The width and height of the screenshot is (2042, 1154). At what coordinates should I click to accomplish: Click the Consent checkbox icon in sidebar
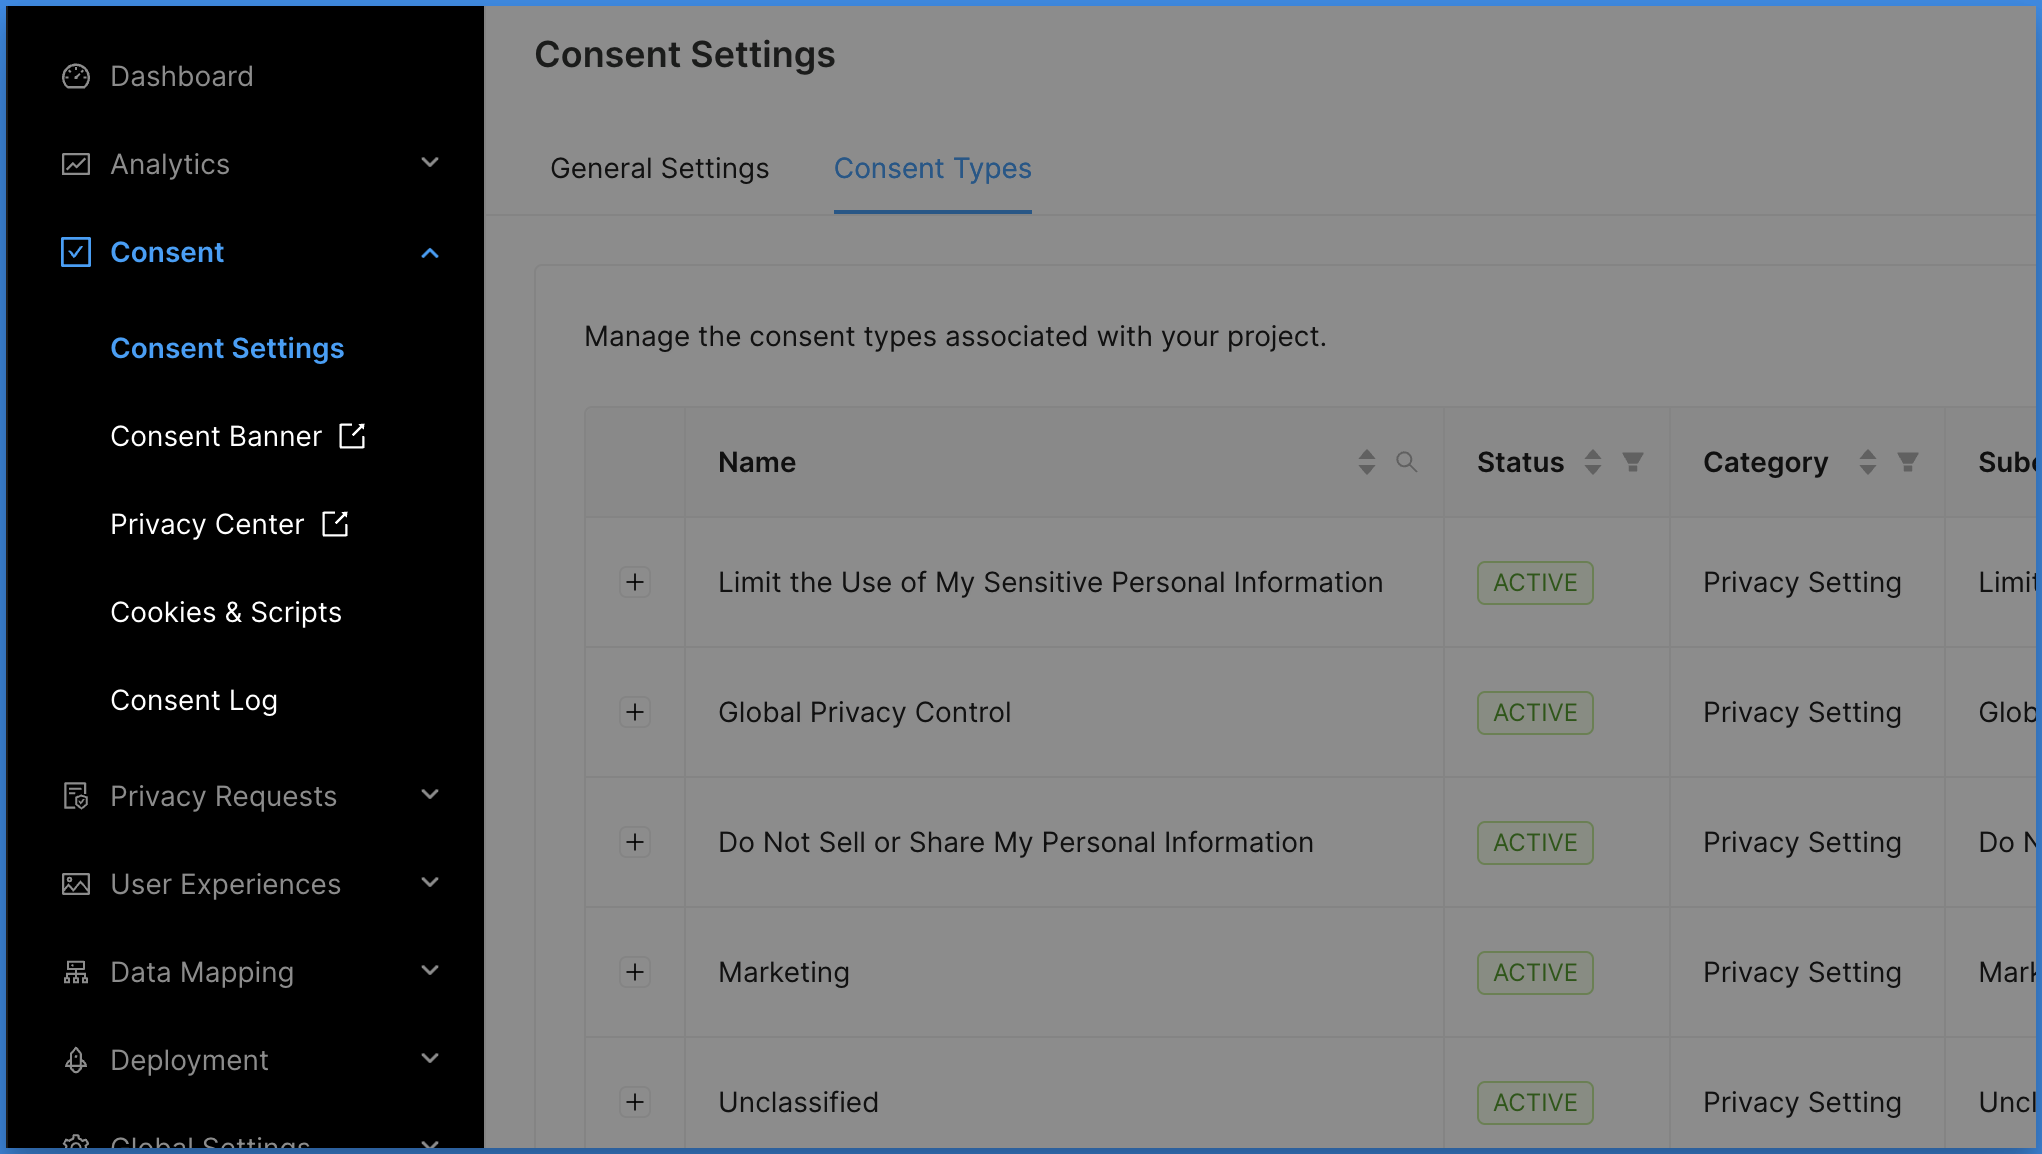(x=77, y=252)
